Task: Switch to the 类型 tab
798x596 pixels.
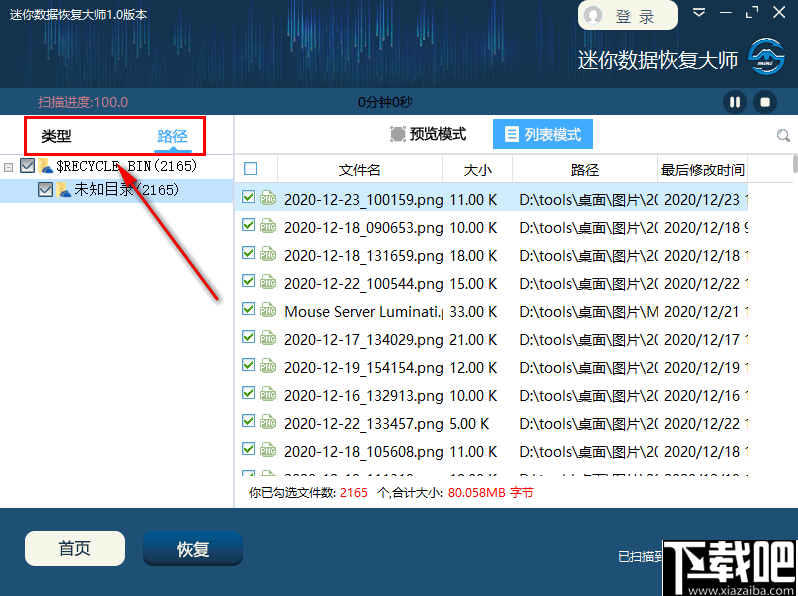Action: click(x=56, y=136)
